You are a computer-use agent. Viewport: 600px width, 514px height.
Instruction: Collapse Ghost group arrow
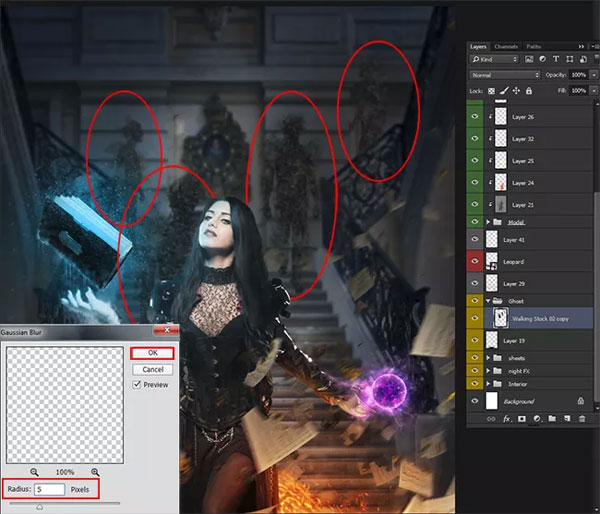(x=488, y=301)
